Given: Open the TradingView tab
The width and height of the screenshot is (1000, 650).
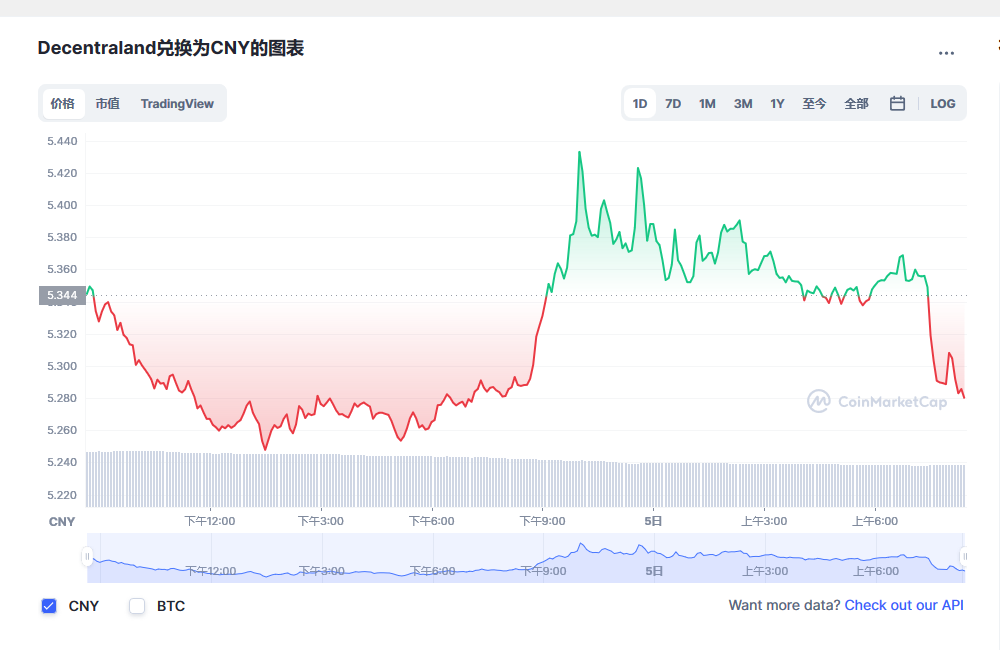Looking at the screenshot, I should (x=177, y=103).
